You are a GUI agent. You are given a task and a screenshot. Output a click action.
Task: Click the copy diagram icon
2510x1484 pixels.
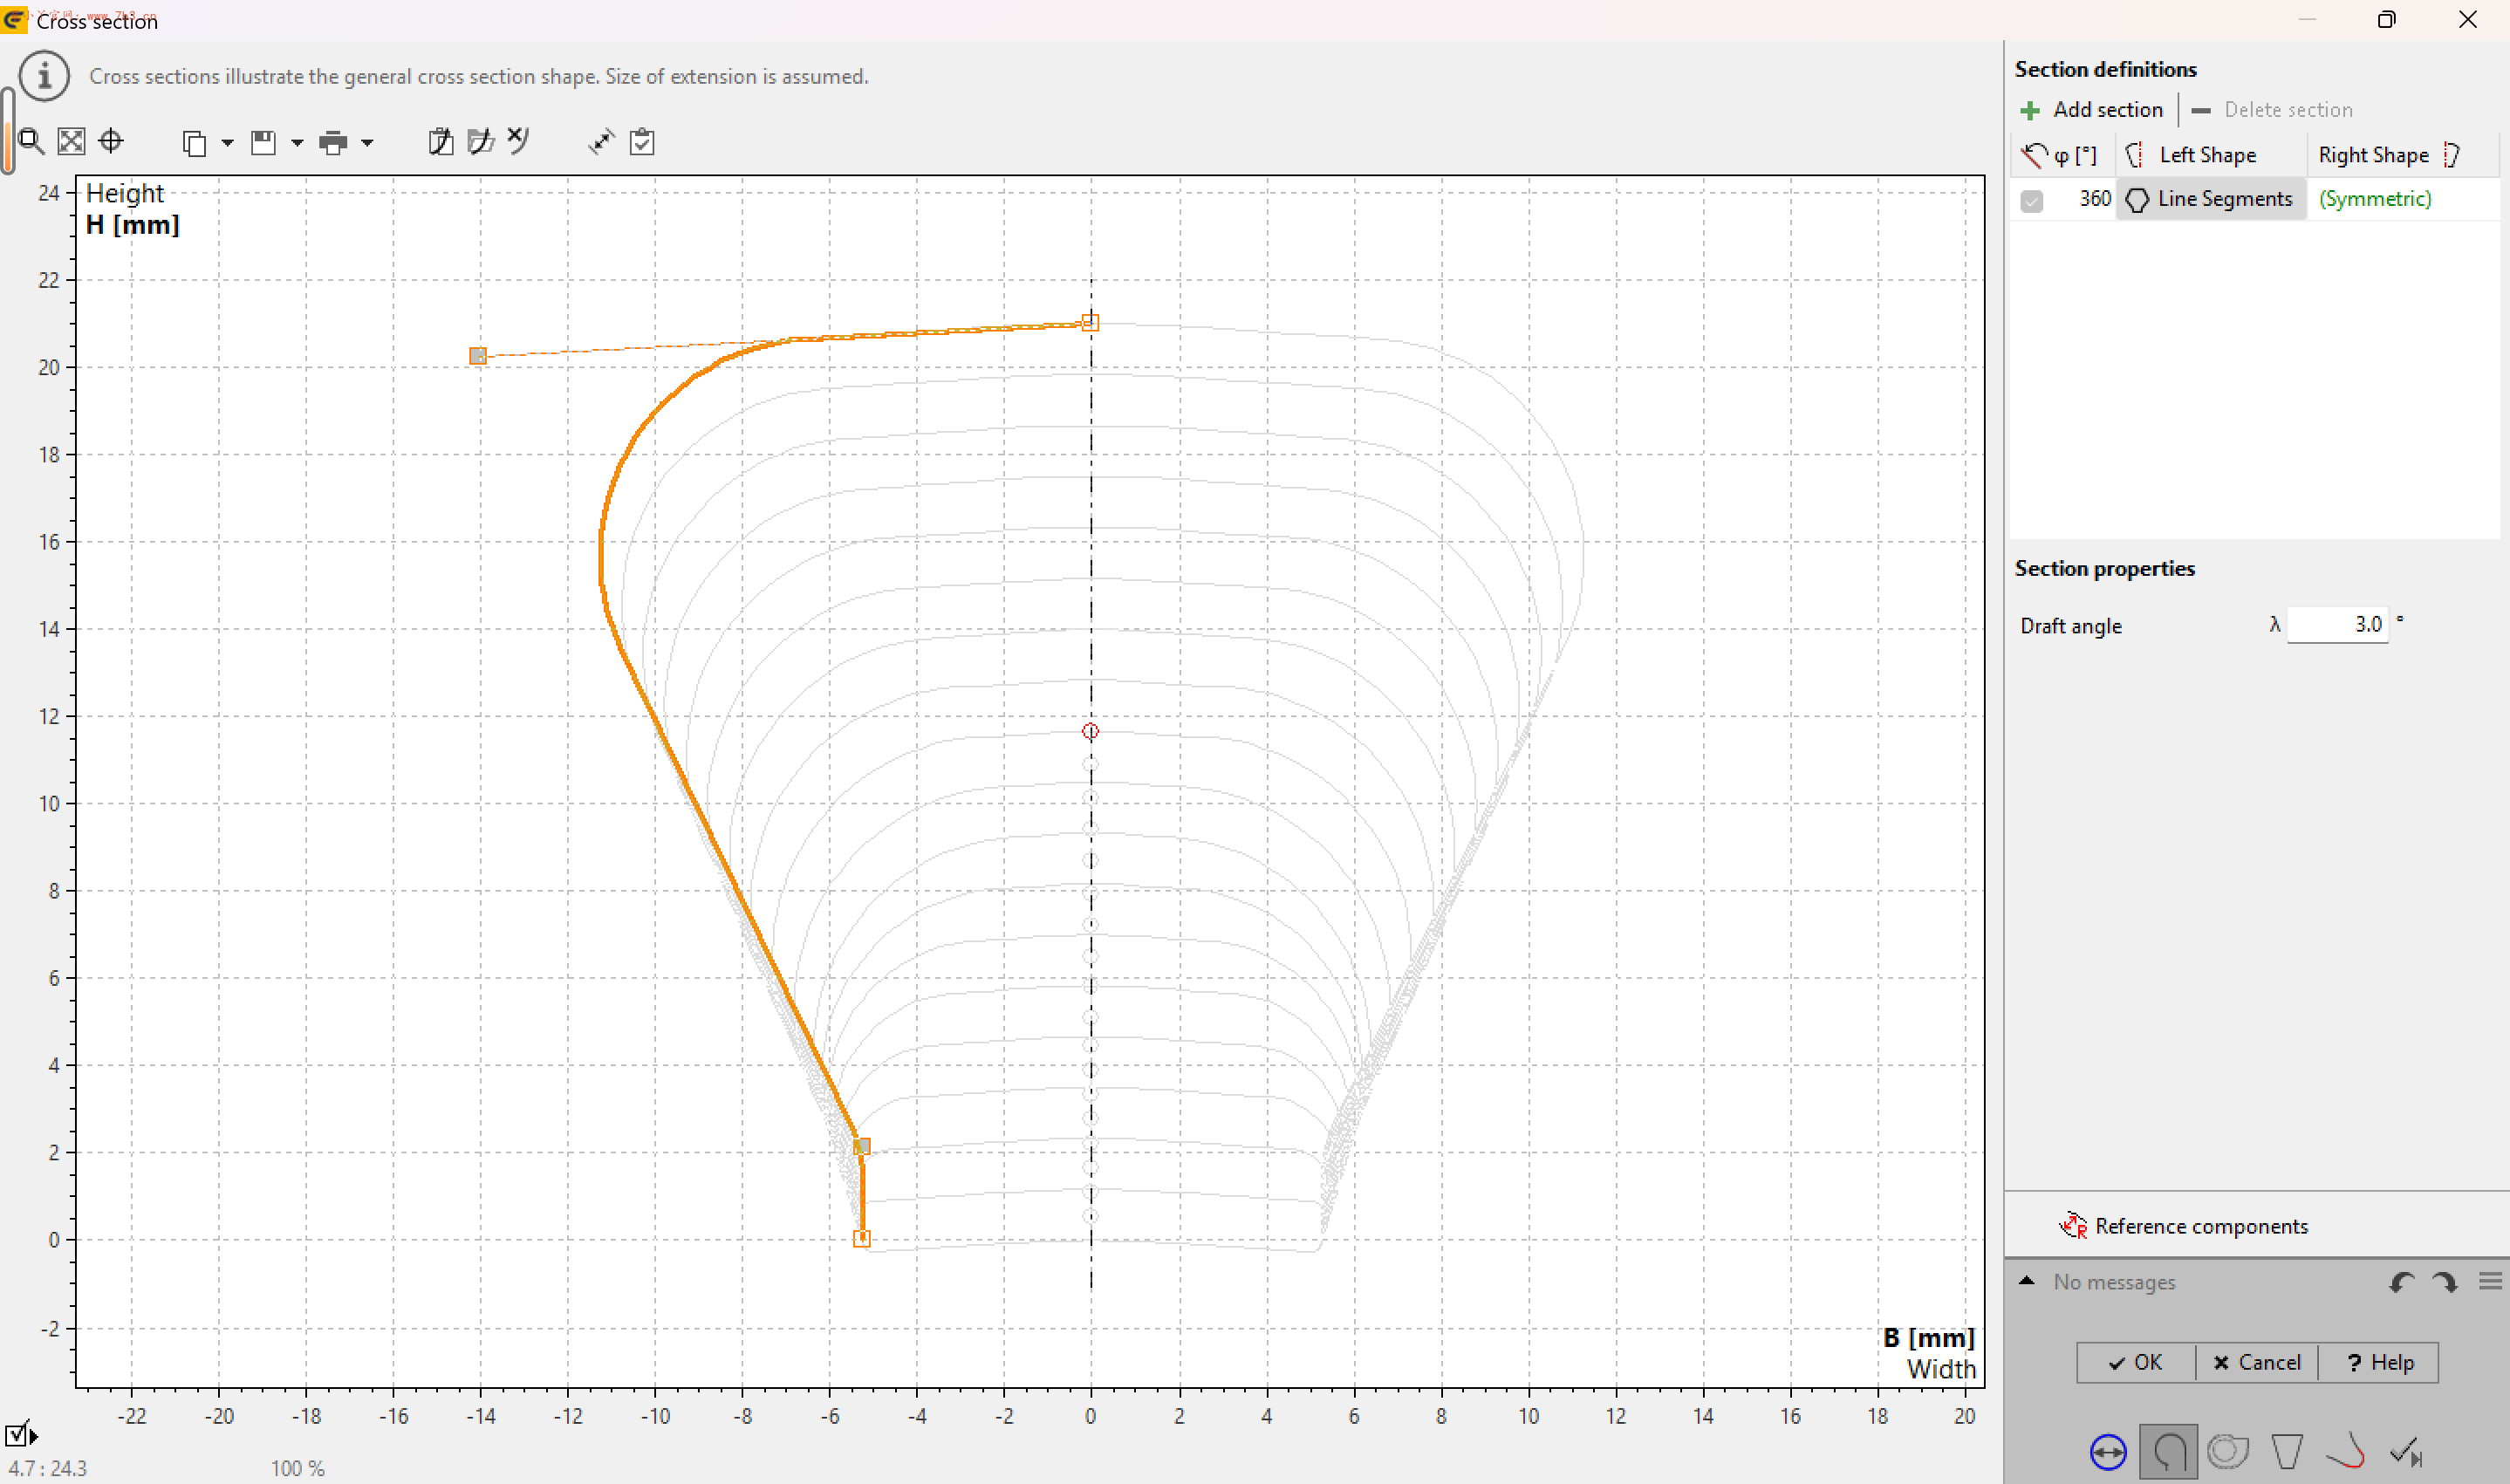coord(194,143)
